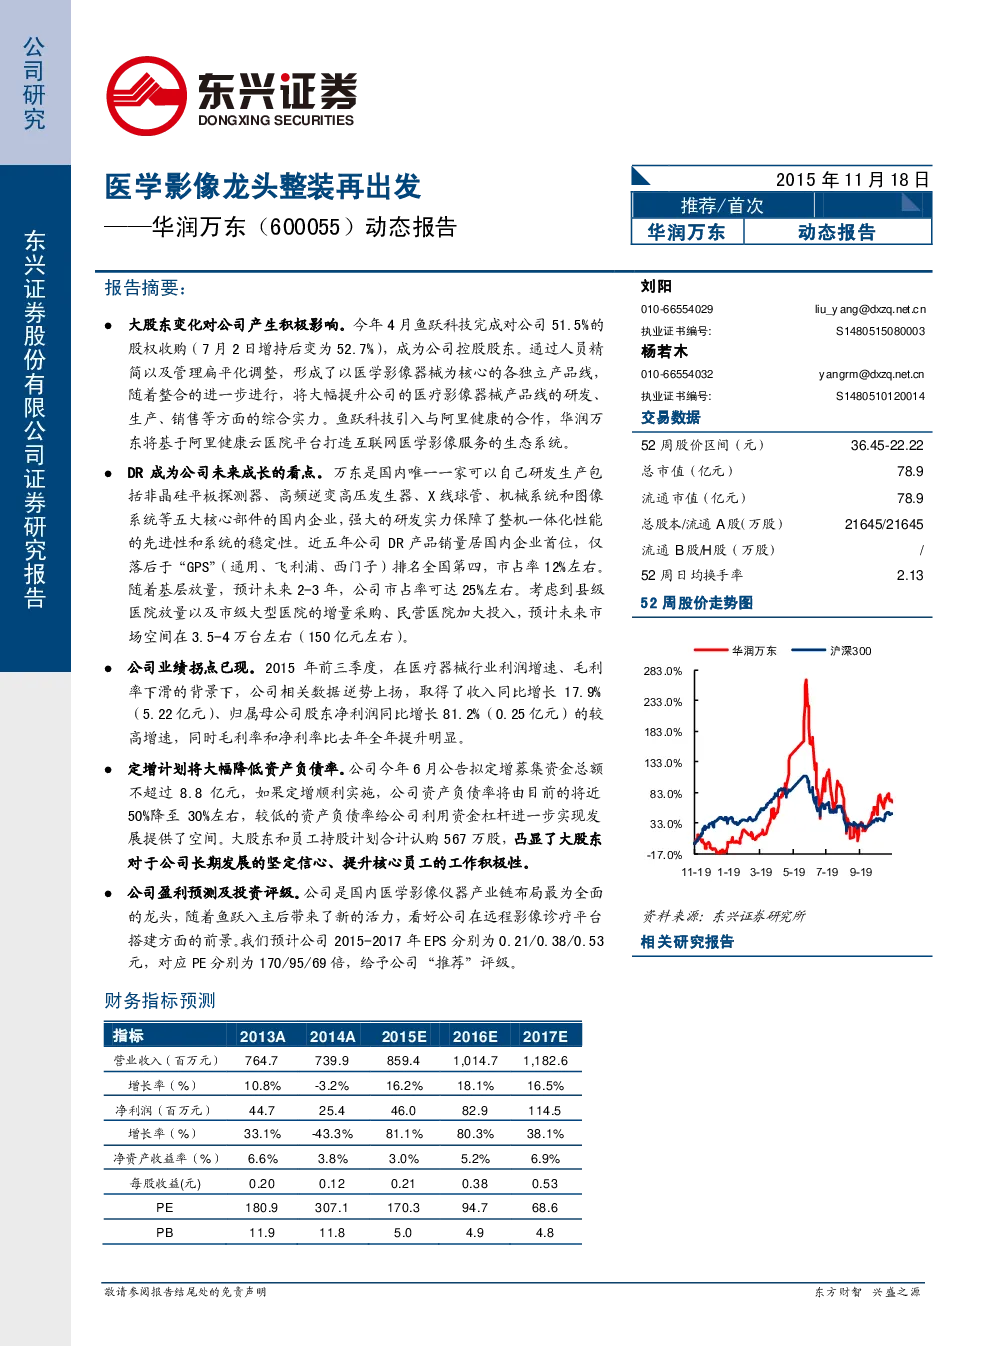
Task: Click the footer slogan 东方财智 兴盛之源
Action: [x=868, y=1292]
